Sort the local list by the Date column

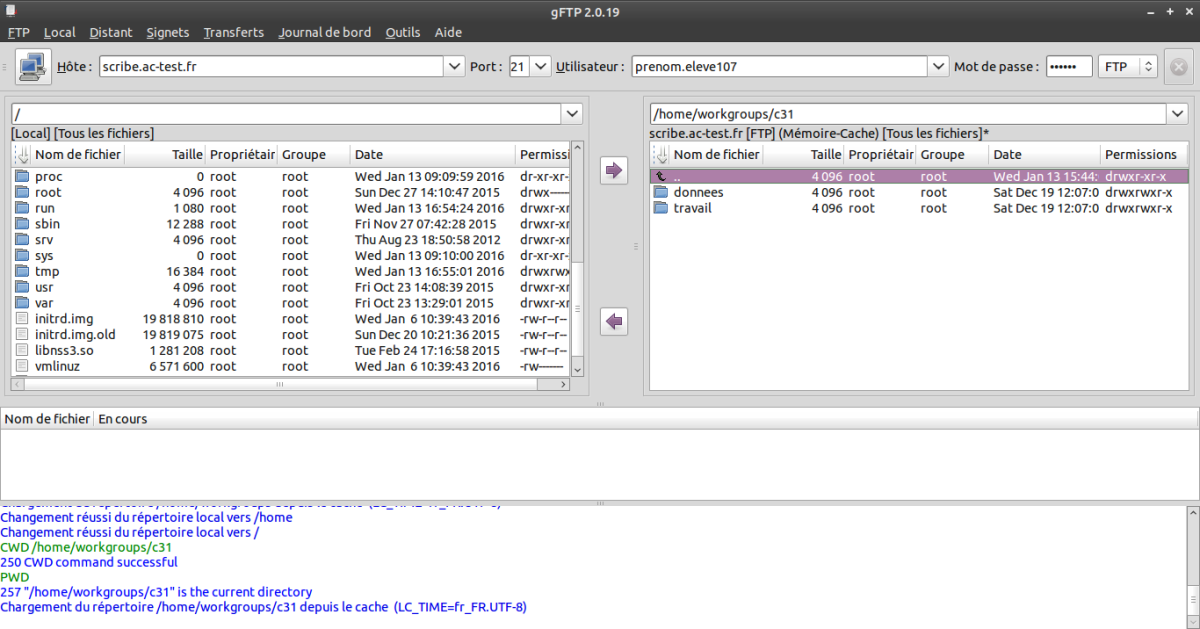[x=433, y=155]
